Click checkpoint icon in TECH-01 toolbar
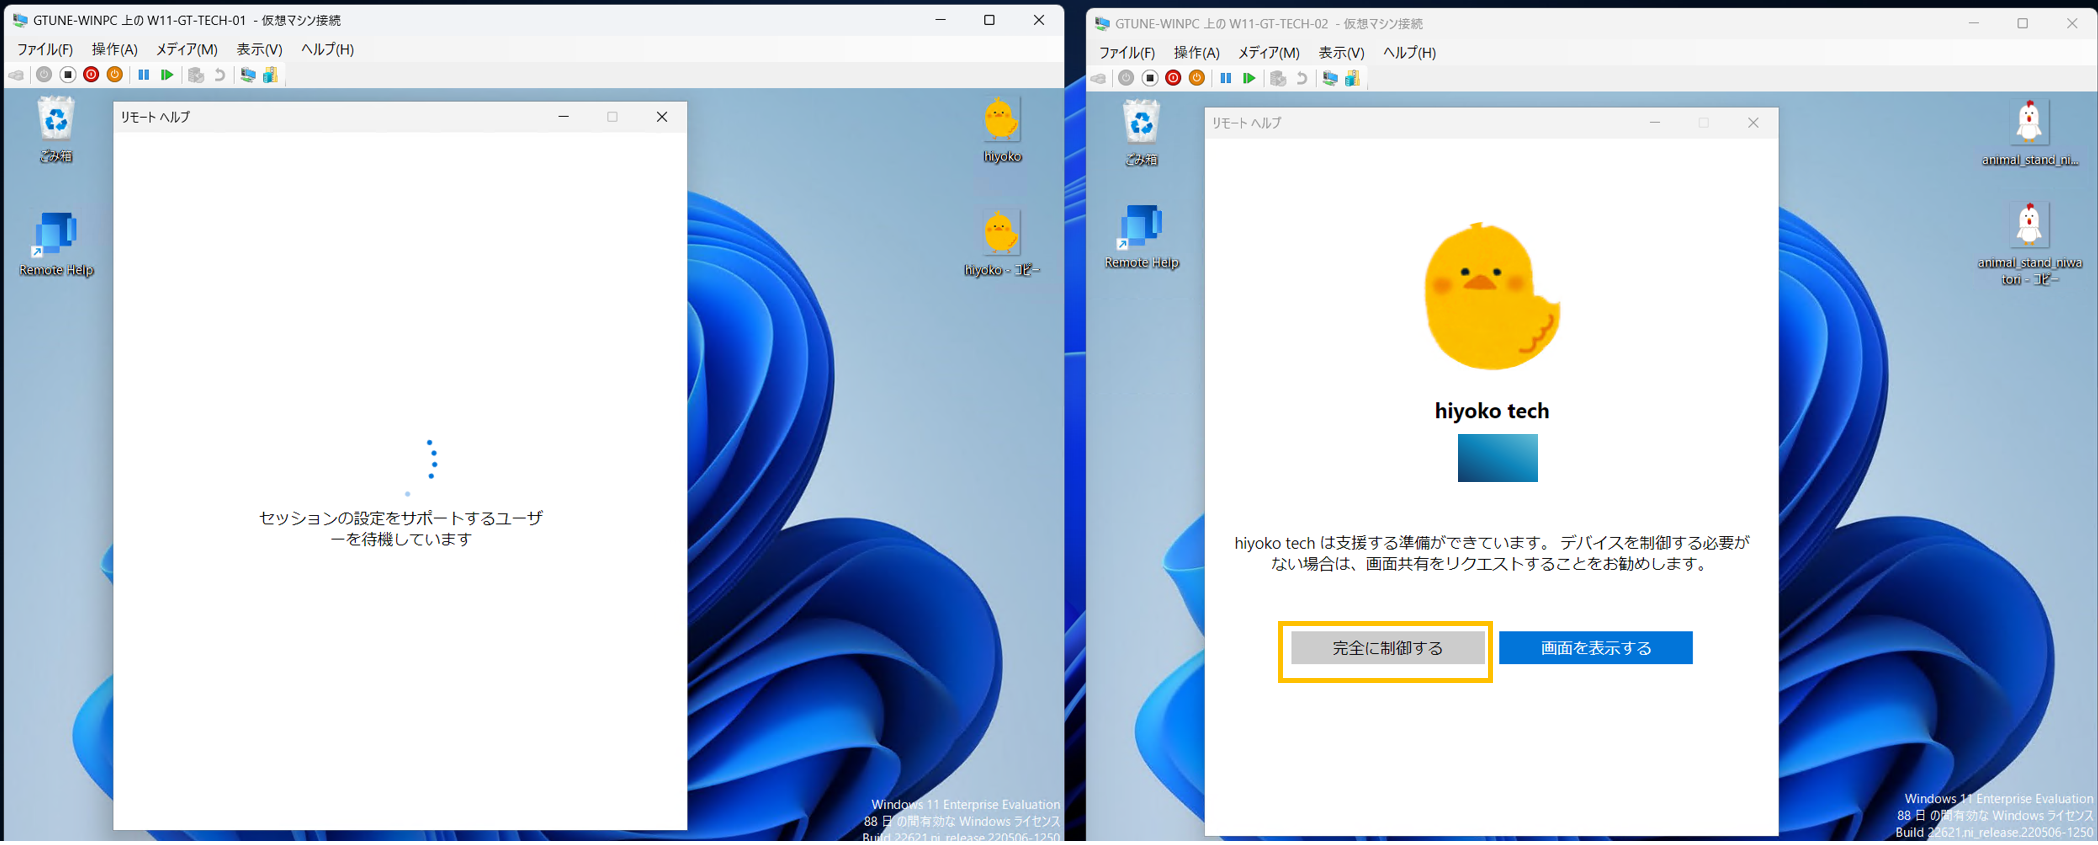This screenshot has width=2098, height=845. (x=196, y=75)
